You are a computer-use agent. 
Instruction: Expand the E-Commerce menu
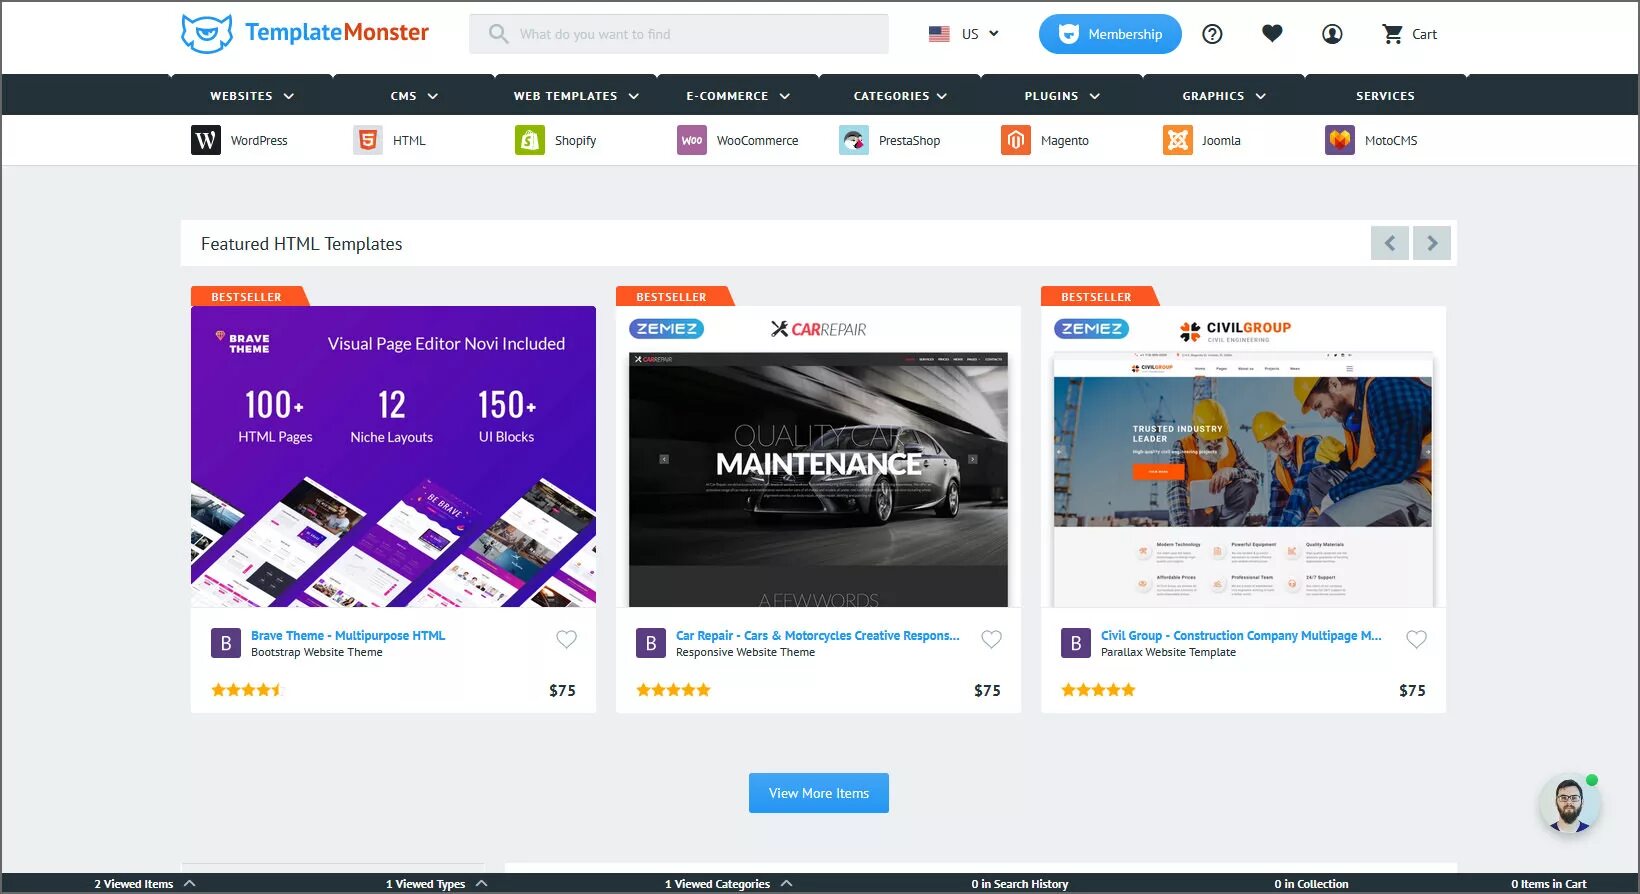click(738, 96)
